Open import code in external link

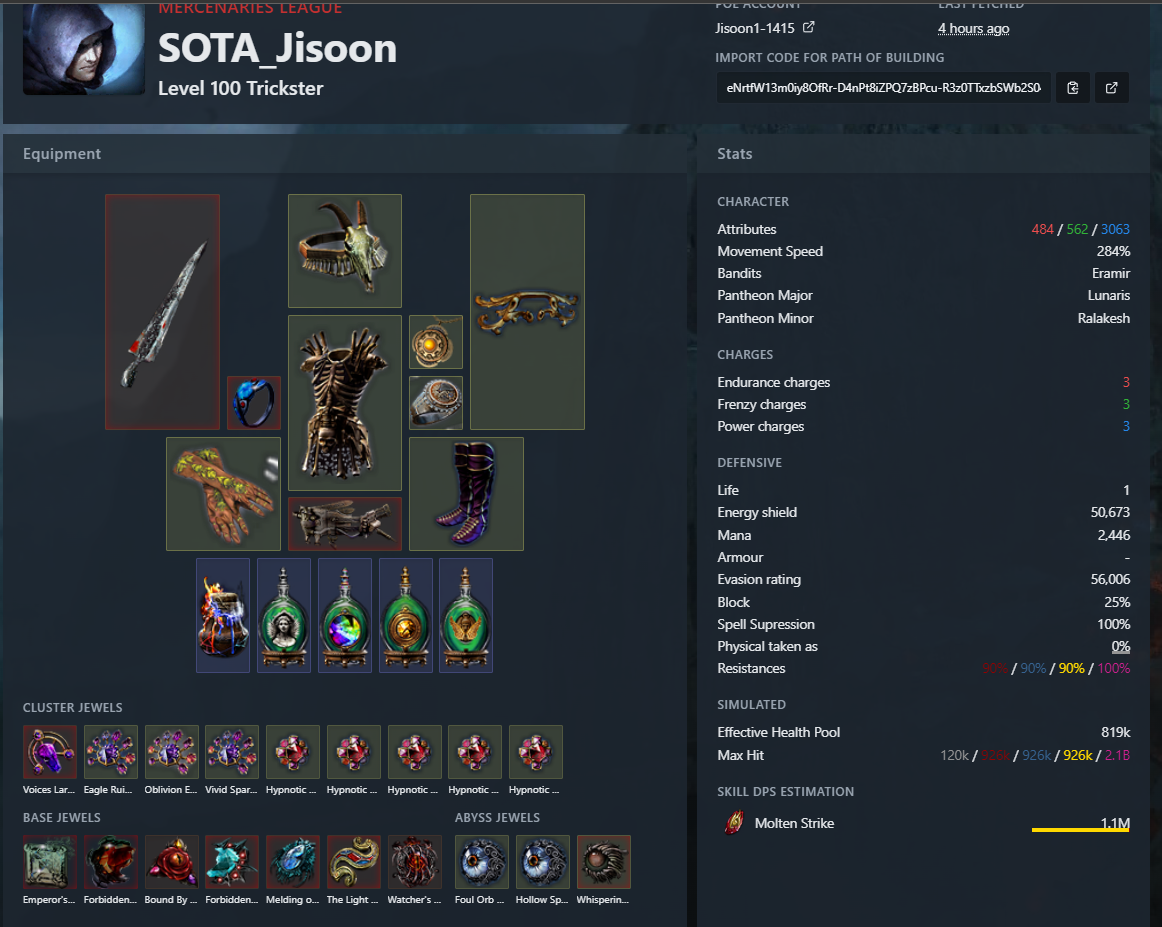pos(1112,87)
